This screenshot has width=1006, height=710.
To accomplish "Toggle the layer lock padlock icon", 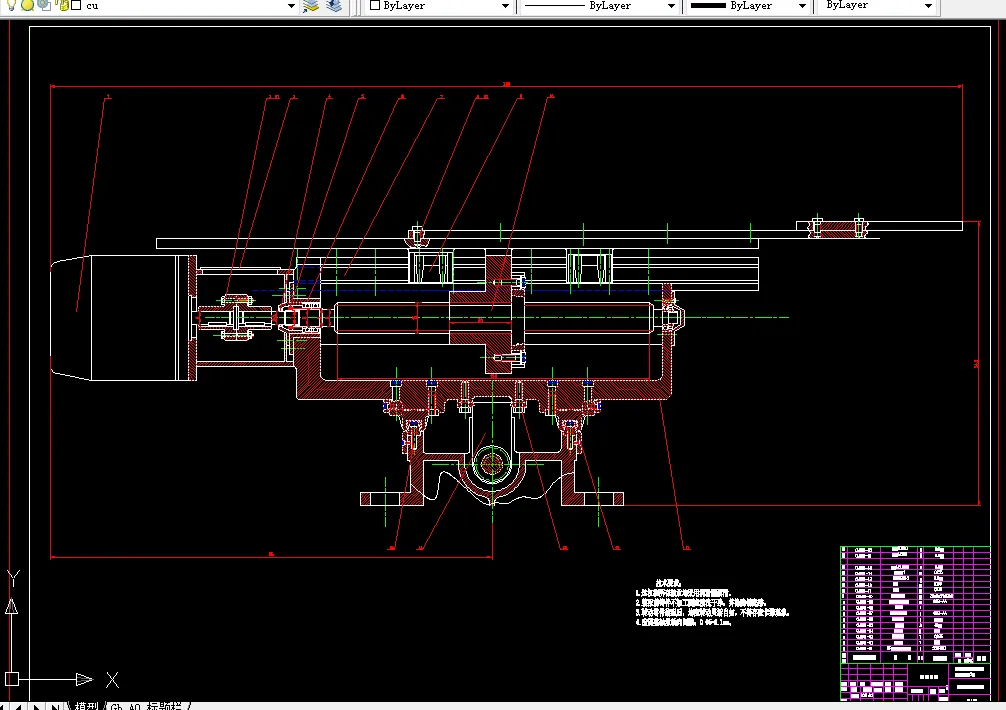I will [62, 5].
